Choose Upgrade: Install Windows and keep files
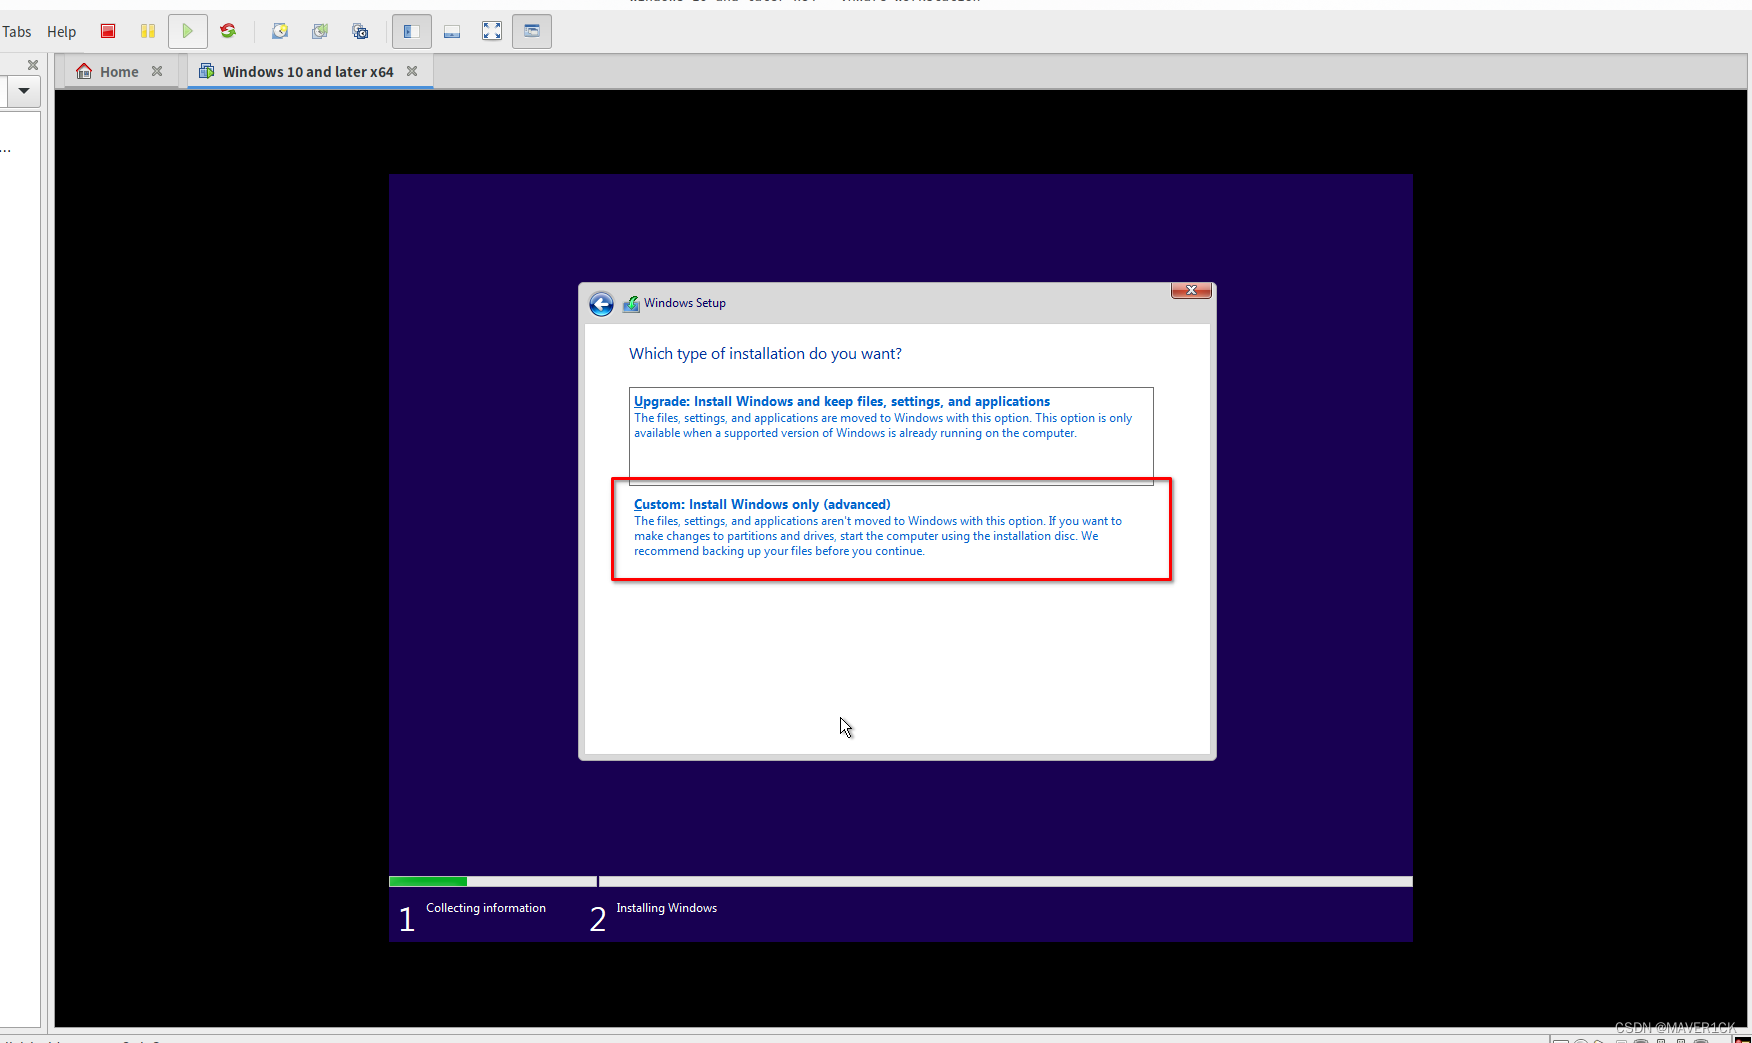Screen dimensions: 1752x1043 (x=891, y=434)
